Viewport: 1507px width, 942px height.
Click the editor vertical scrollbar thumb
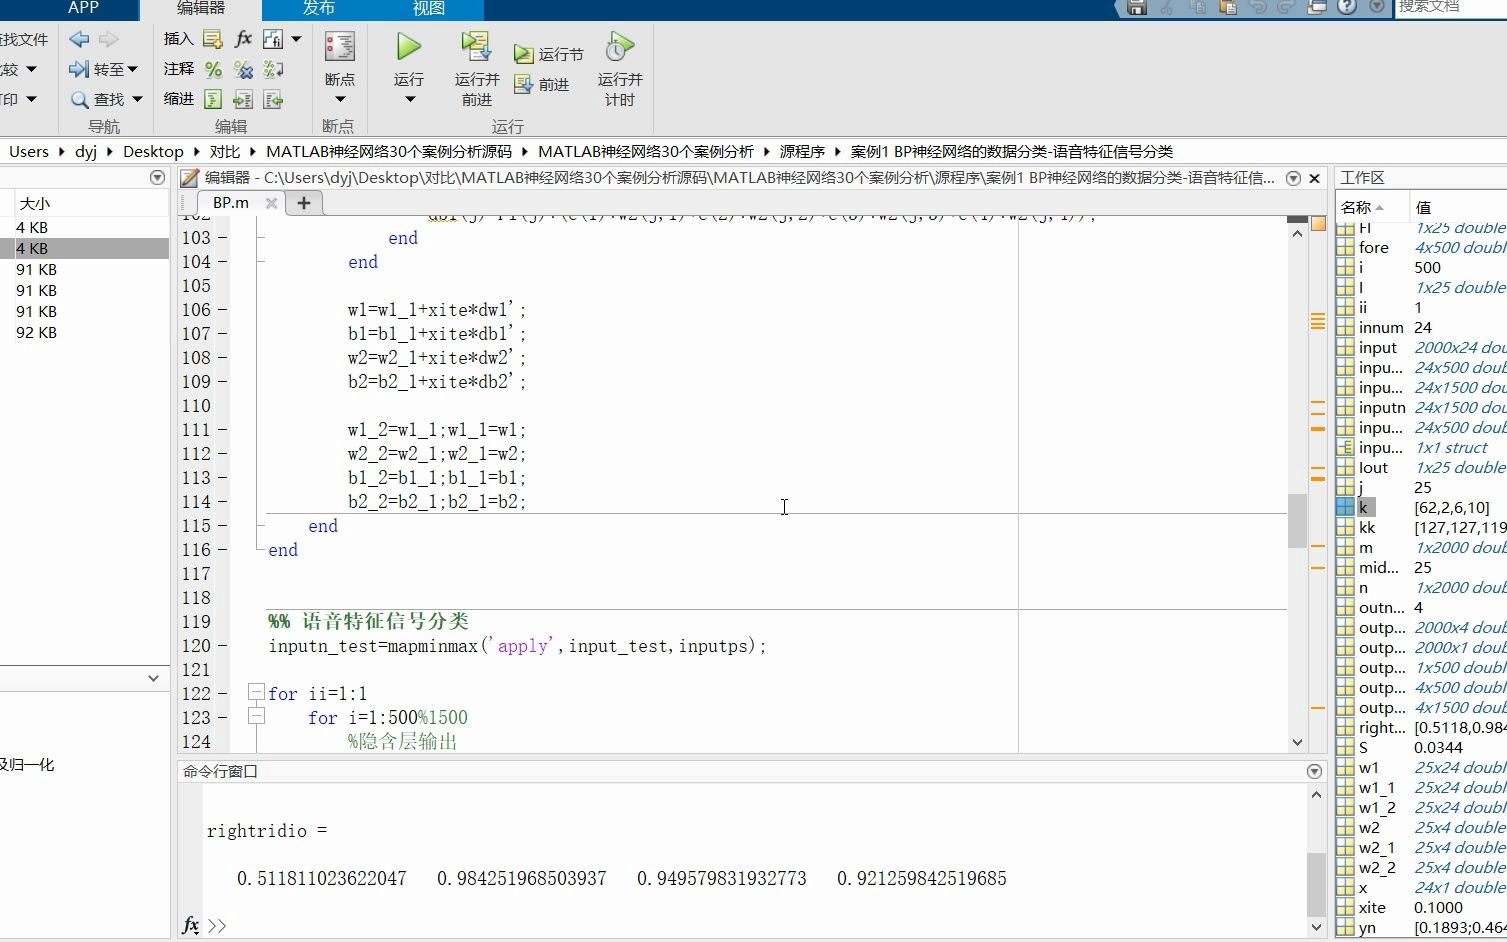tap(1297, 521)
